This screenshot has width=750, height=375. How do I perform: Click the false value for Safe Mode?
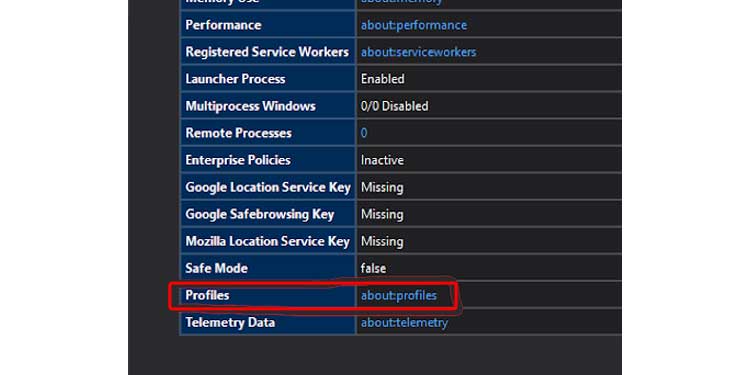coord(373,268)
